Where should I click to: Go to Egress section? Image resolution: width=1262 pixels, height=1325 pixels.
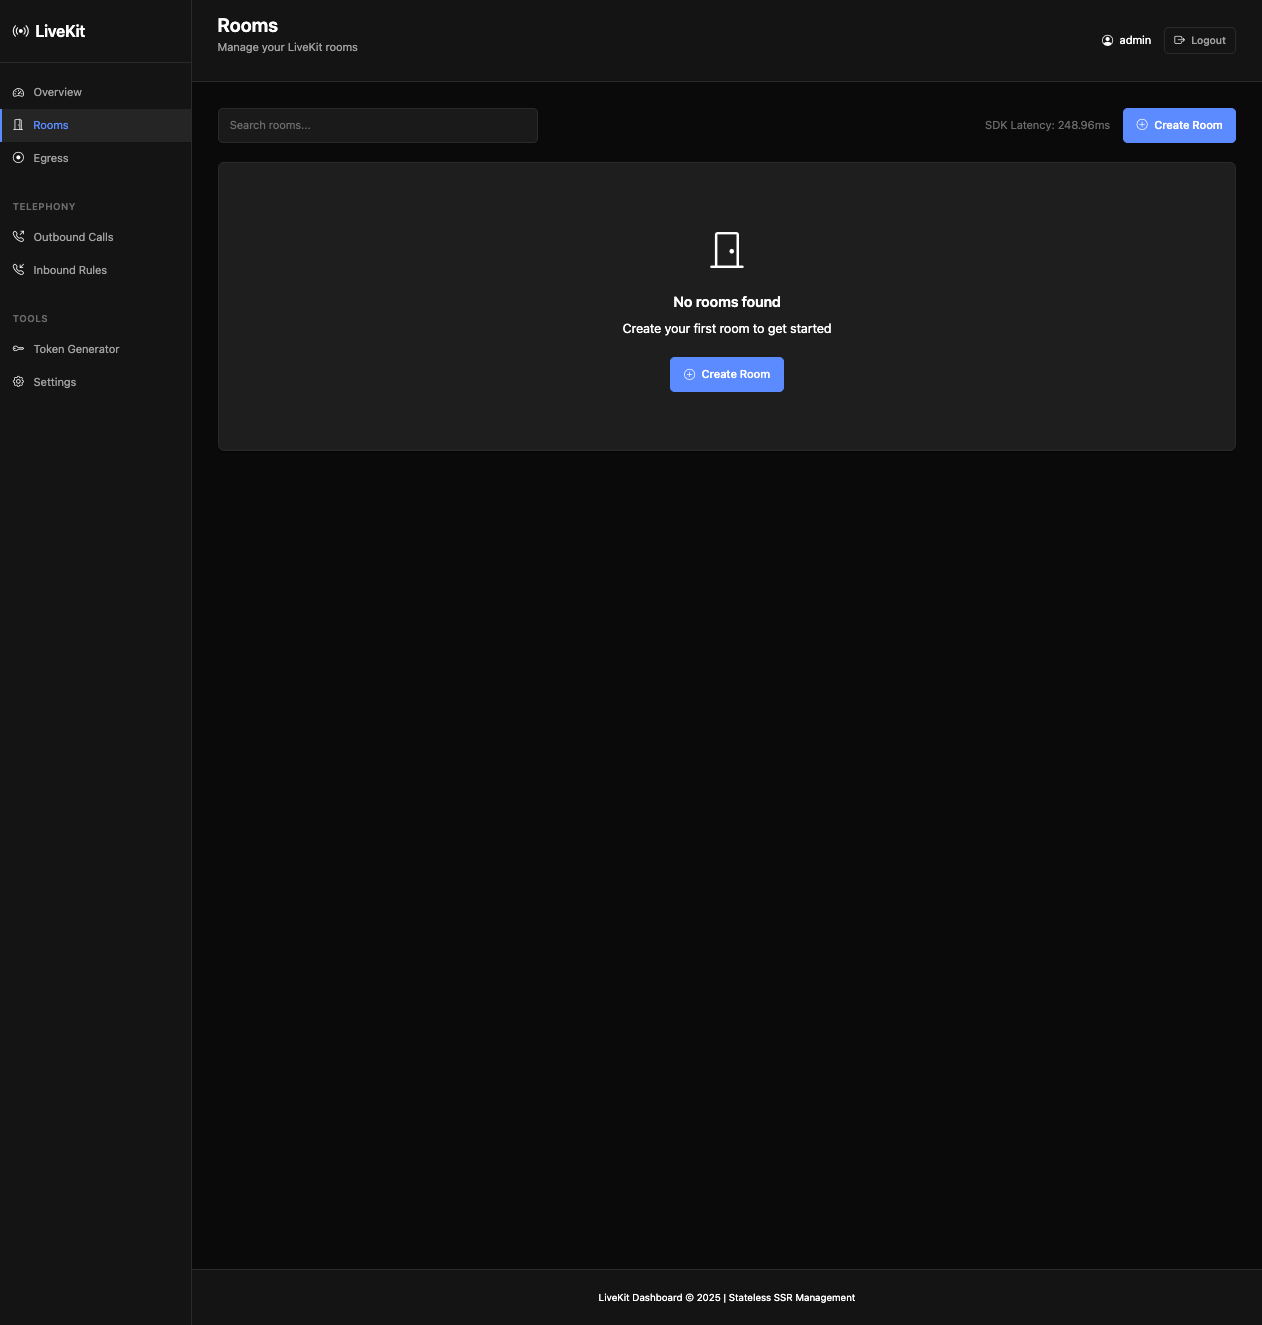pos(51,158)
